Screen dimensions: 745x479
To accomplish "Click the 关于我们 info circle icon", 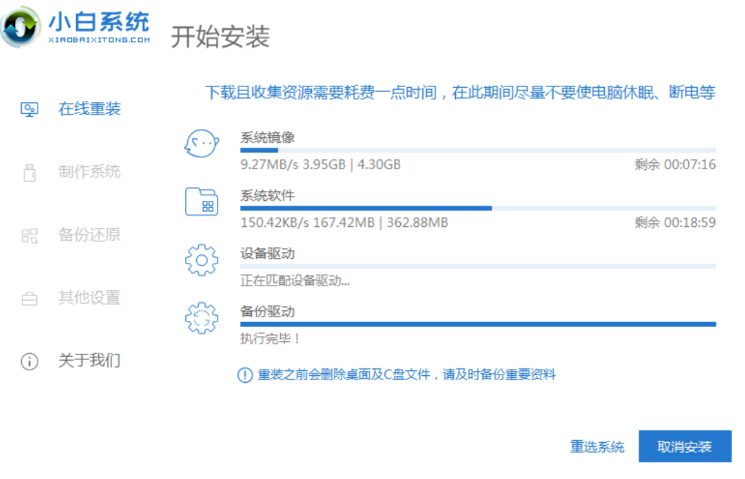I will click(x=30, y=360).
